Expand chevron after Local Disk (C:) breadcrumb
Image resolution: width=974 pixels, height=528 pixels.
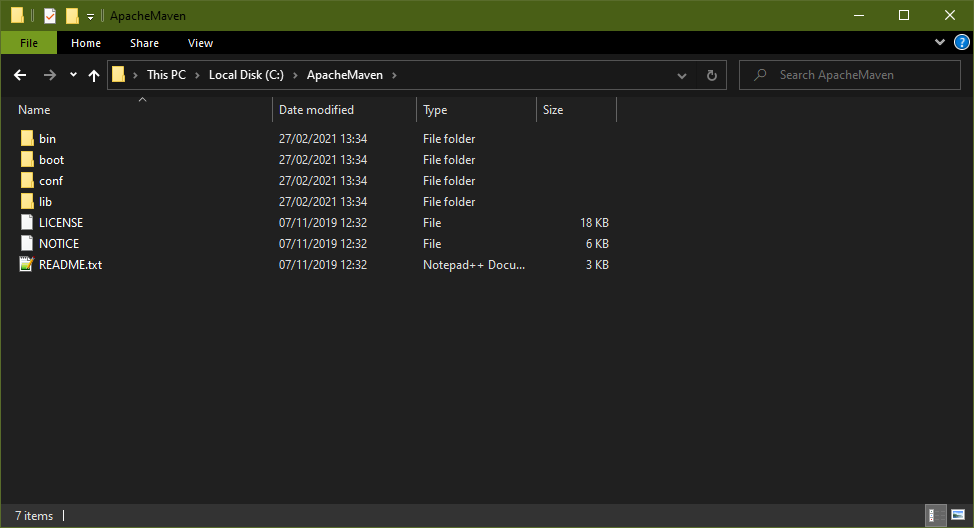[x=295, y=75]
